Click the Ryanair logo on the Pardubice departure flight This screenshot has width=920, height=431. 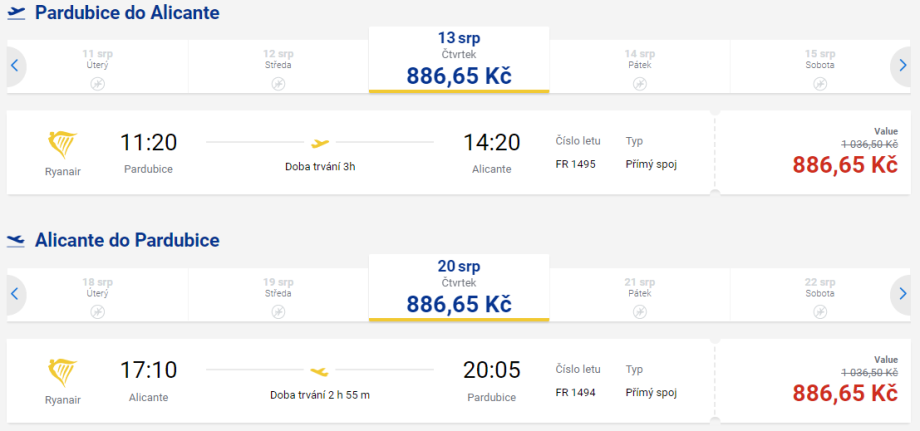[63, 145]
